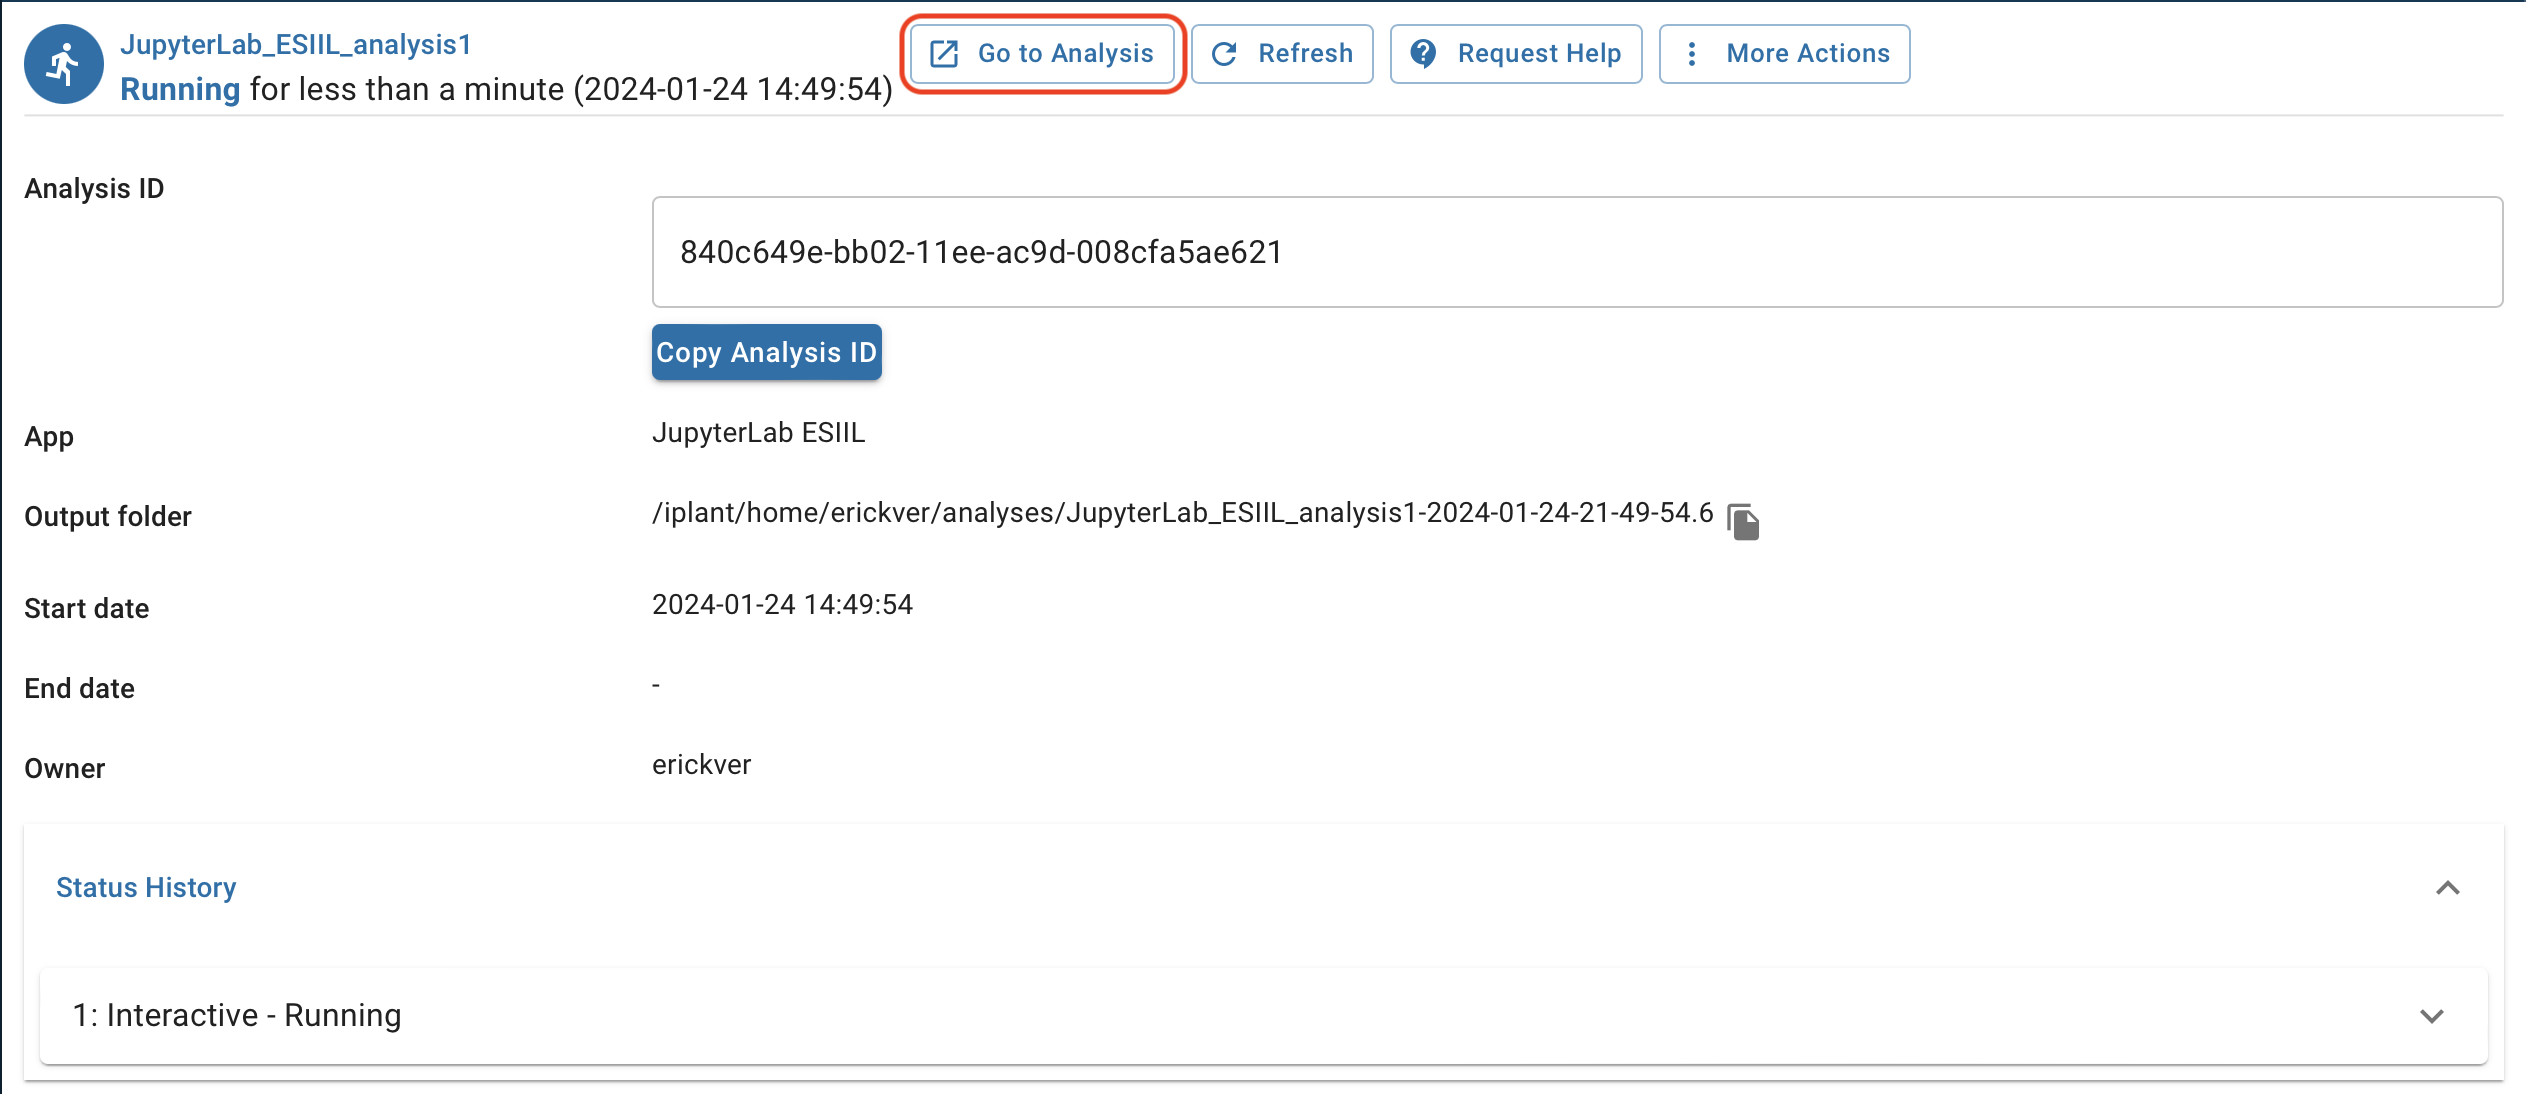Click the Copy Analysis ID button
The image size is (2526, 1094).
pos(766,352)
